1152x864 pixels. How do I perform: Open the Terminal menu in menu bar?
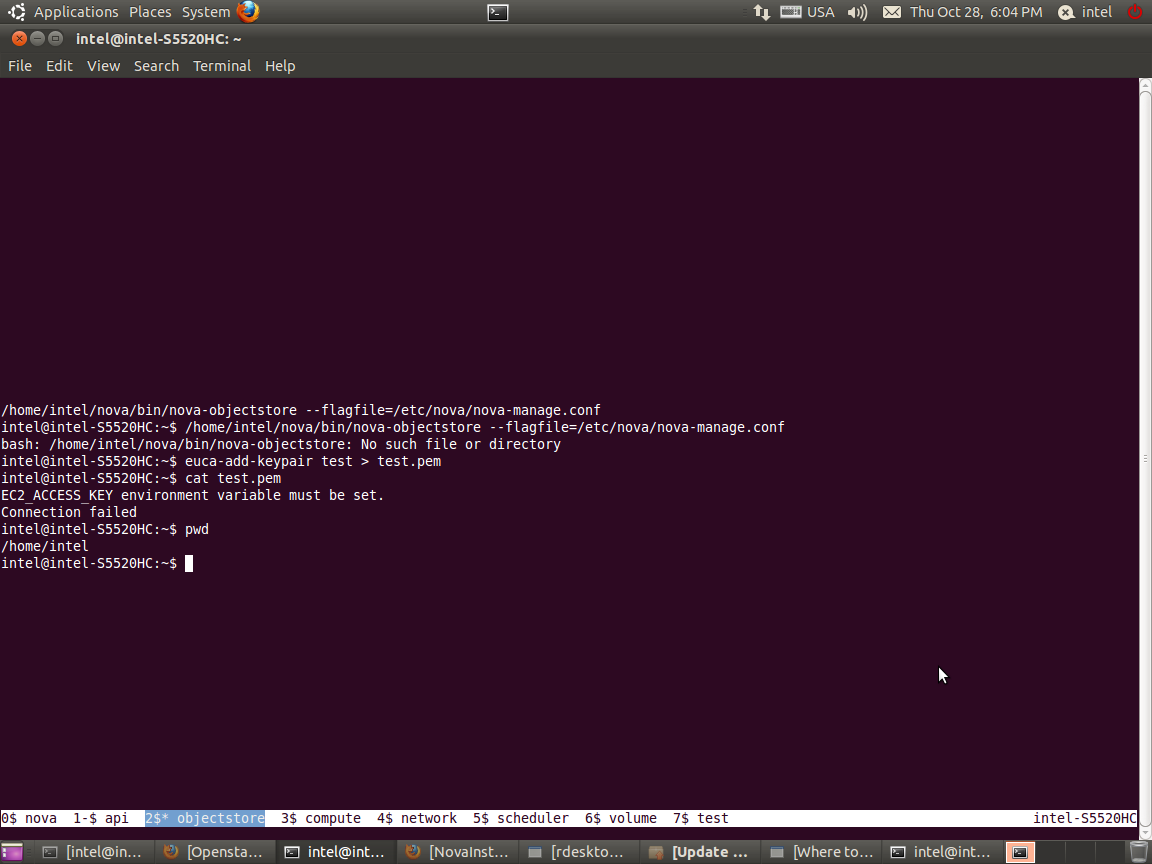[222, 66]
